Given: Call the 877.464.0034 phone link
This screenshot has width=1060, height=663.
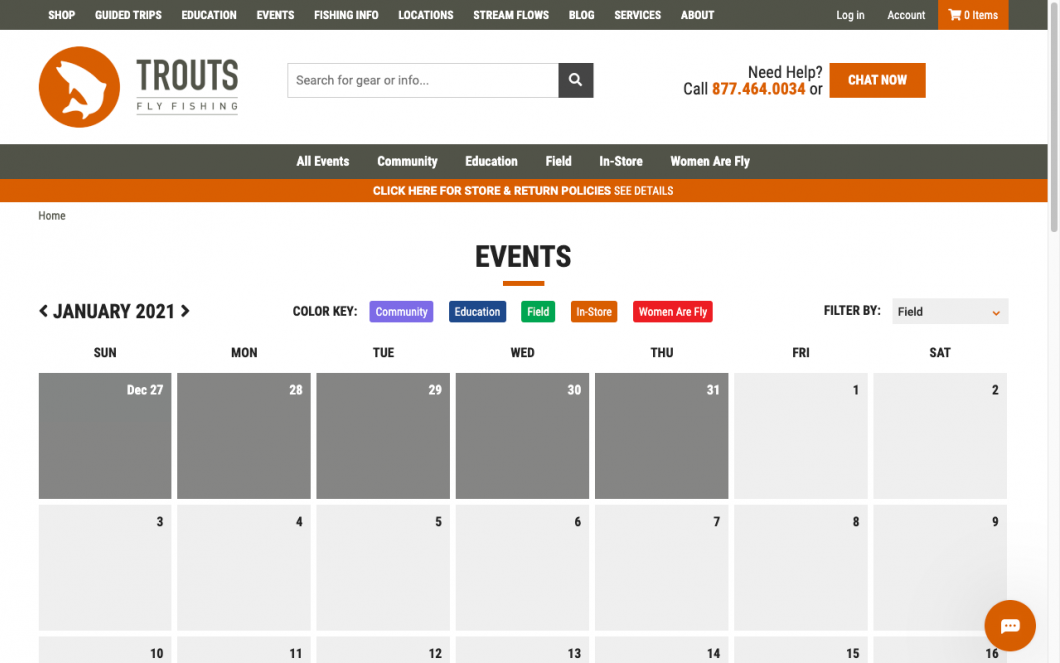Looking at the screenshot, I should coord(758,89).
